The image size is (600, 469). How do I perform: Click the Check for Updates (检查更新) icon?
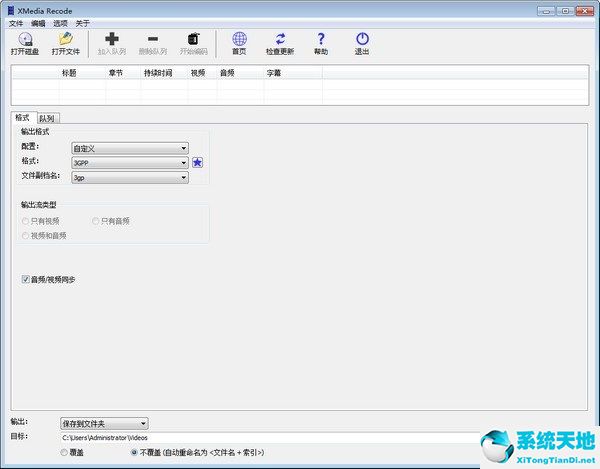click(x=280, y=39)
